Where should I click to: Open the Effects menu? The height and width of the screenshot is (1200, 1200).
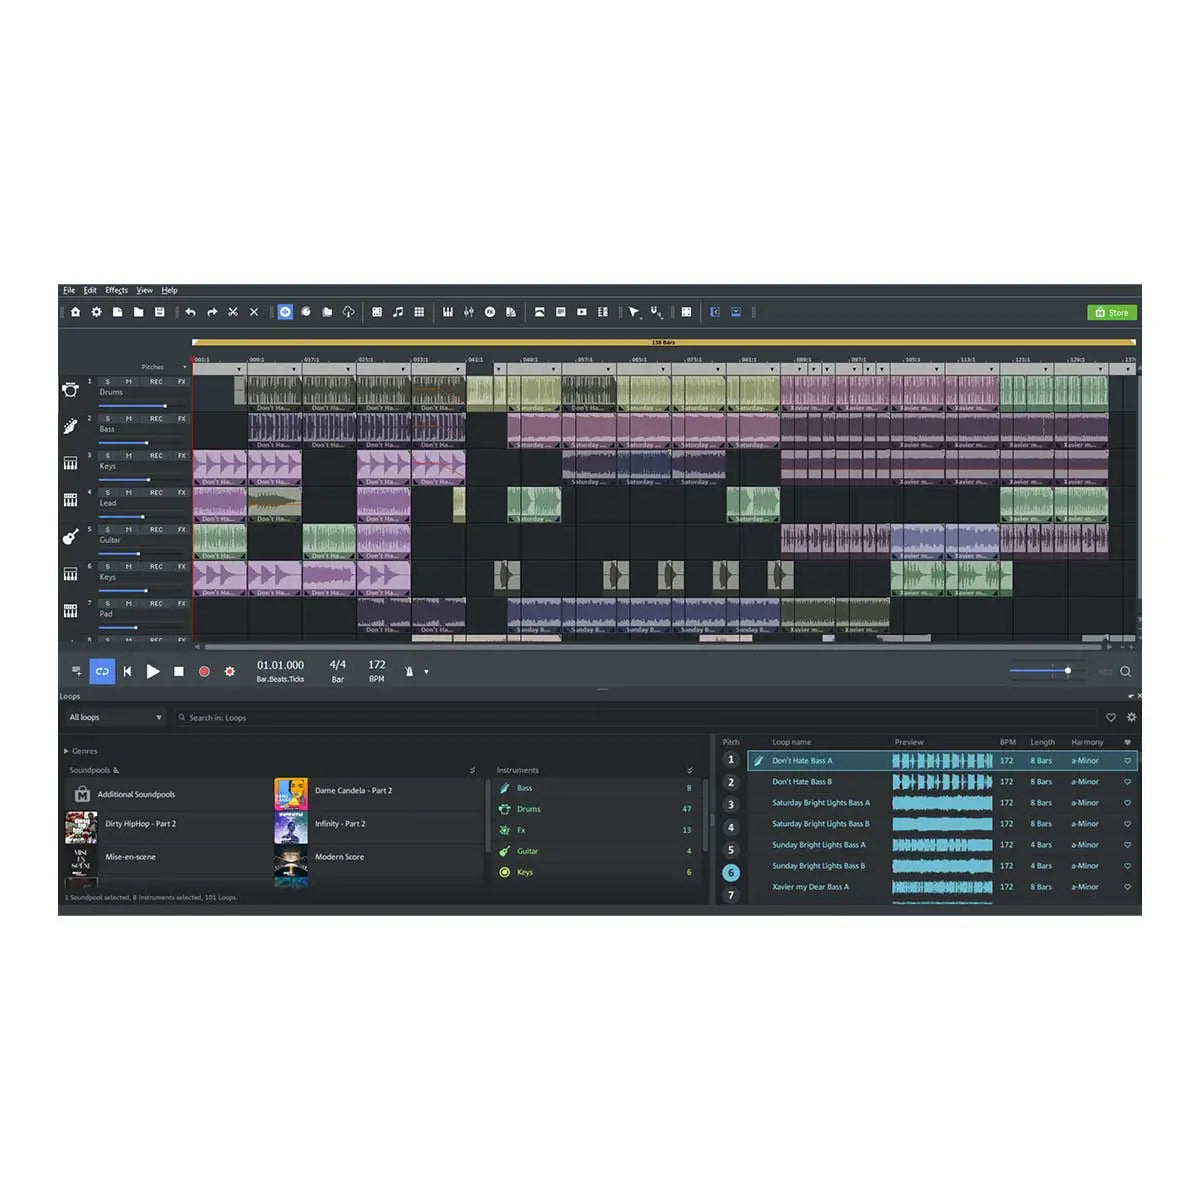[116, 289]
